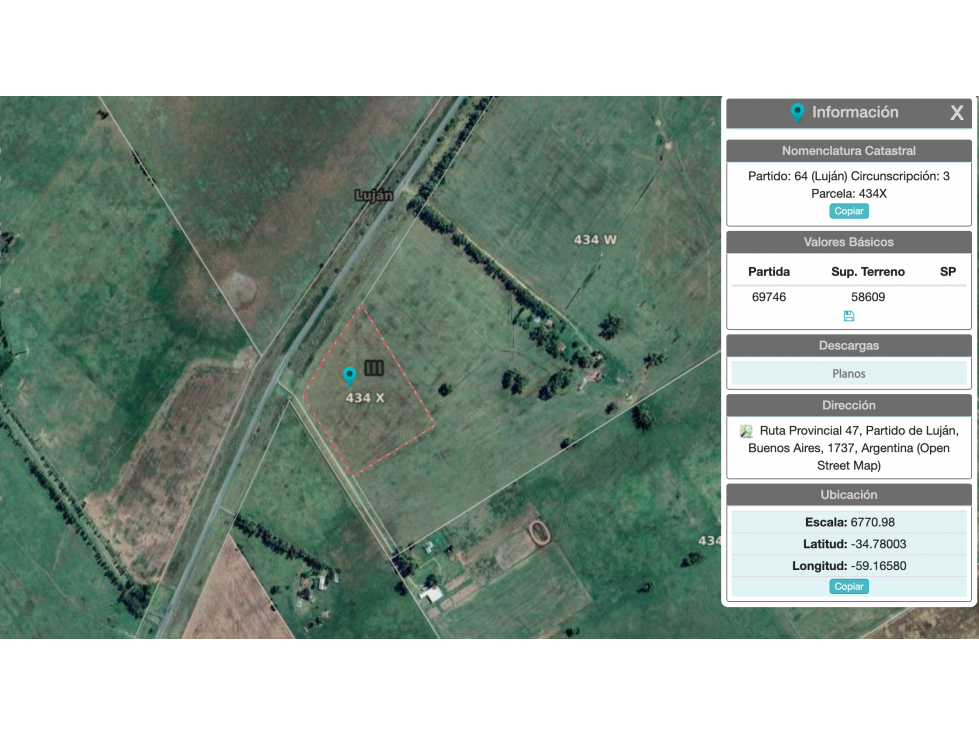Viewport: 979px width, 734px height.
Task: Close the Información panel with the X
Action: point(957,113)
